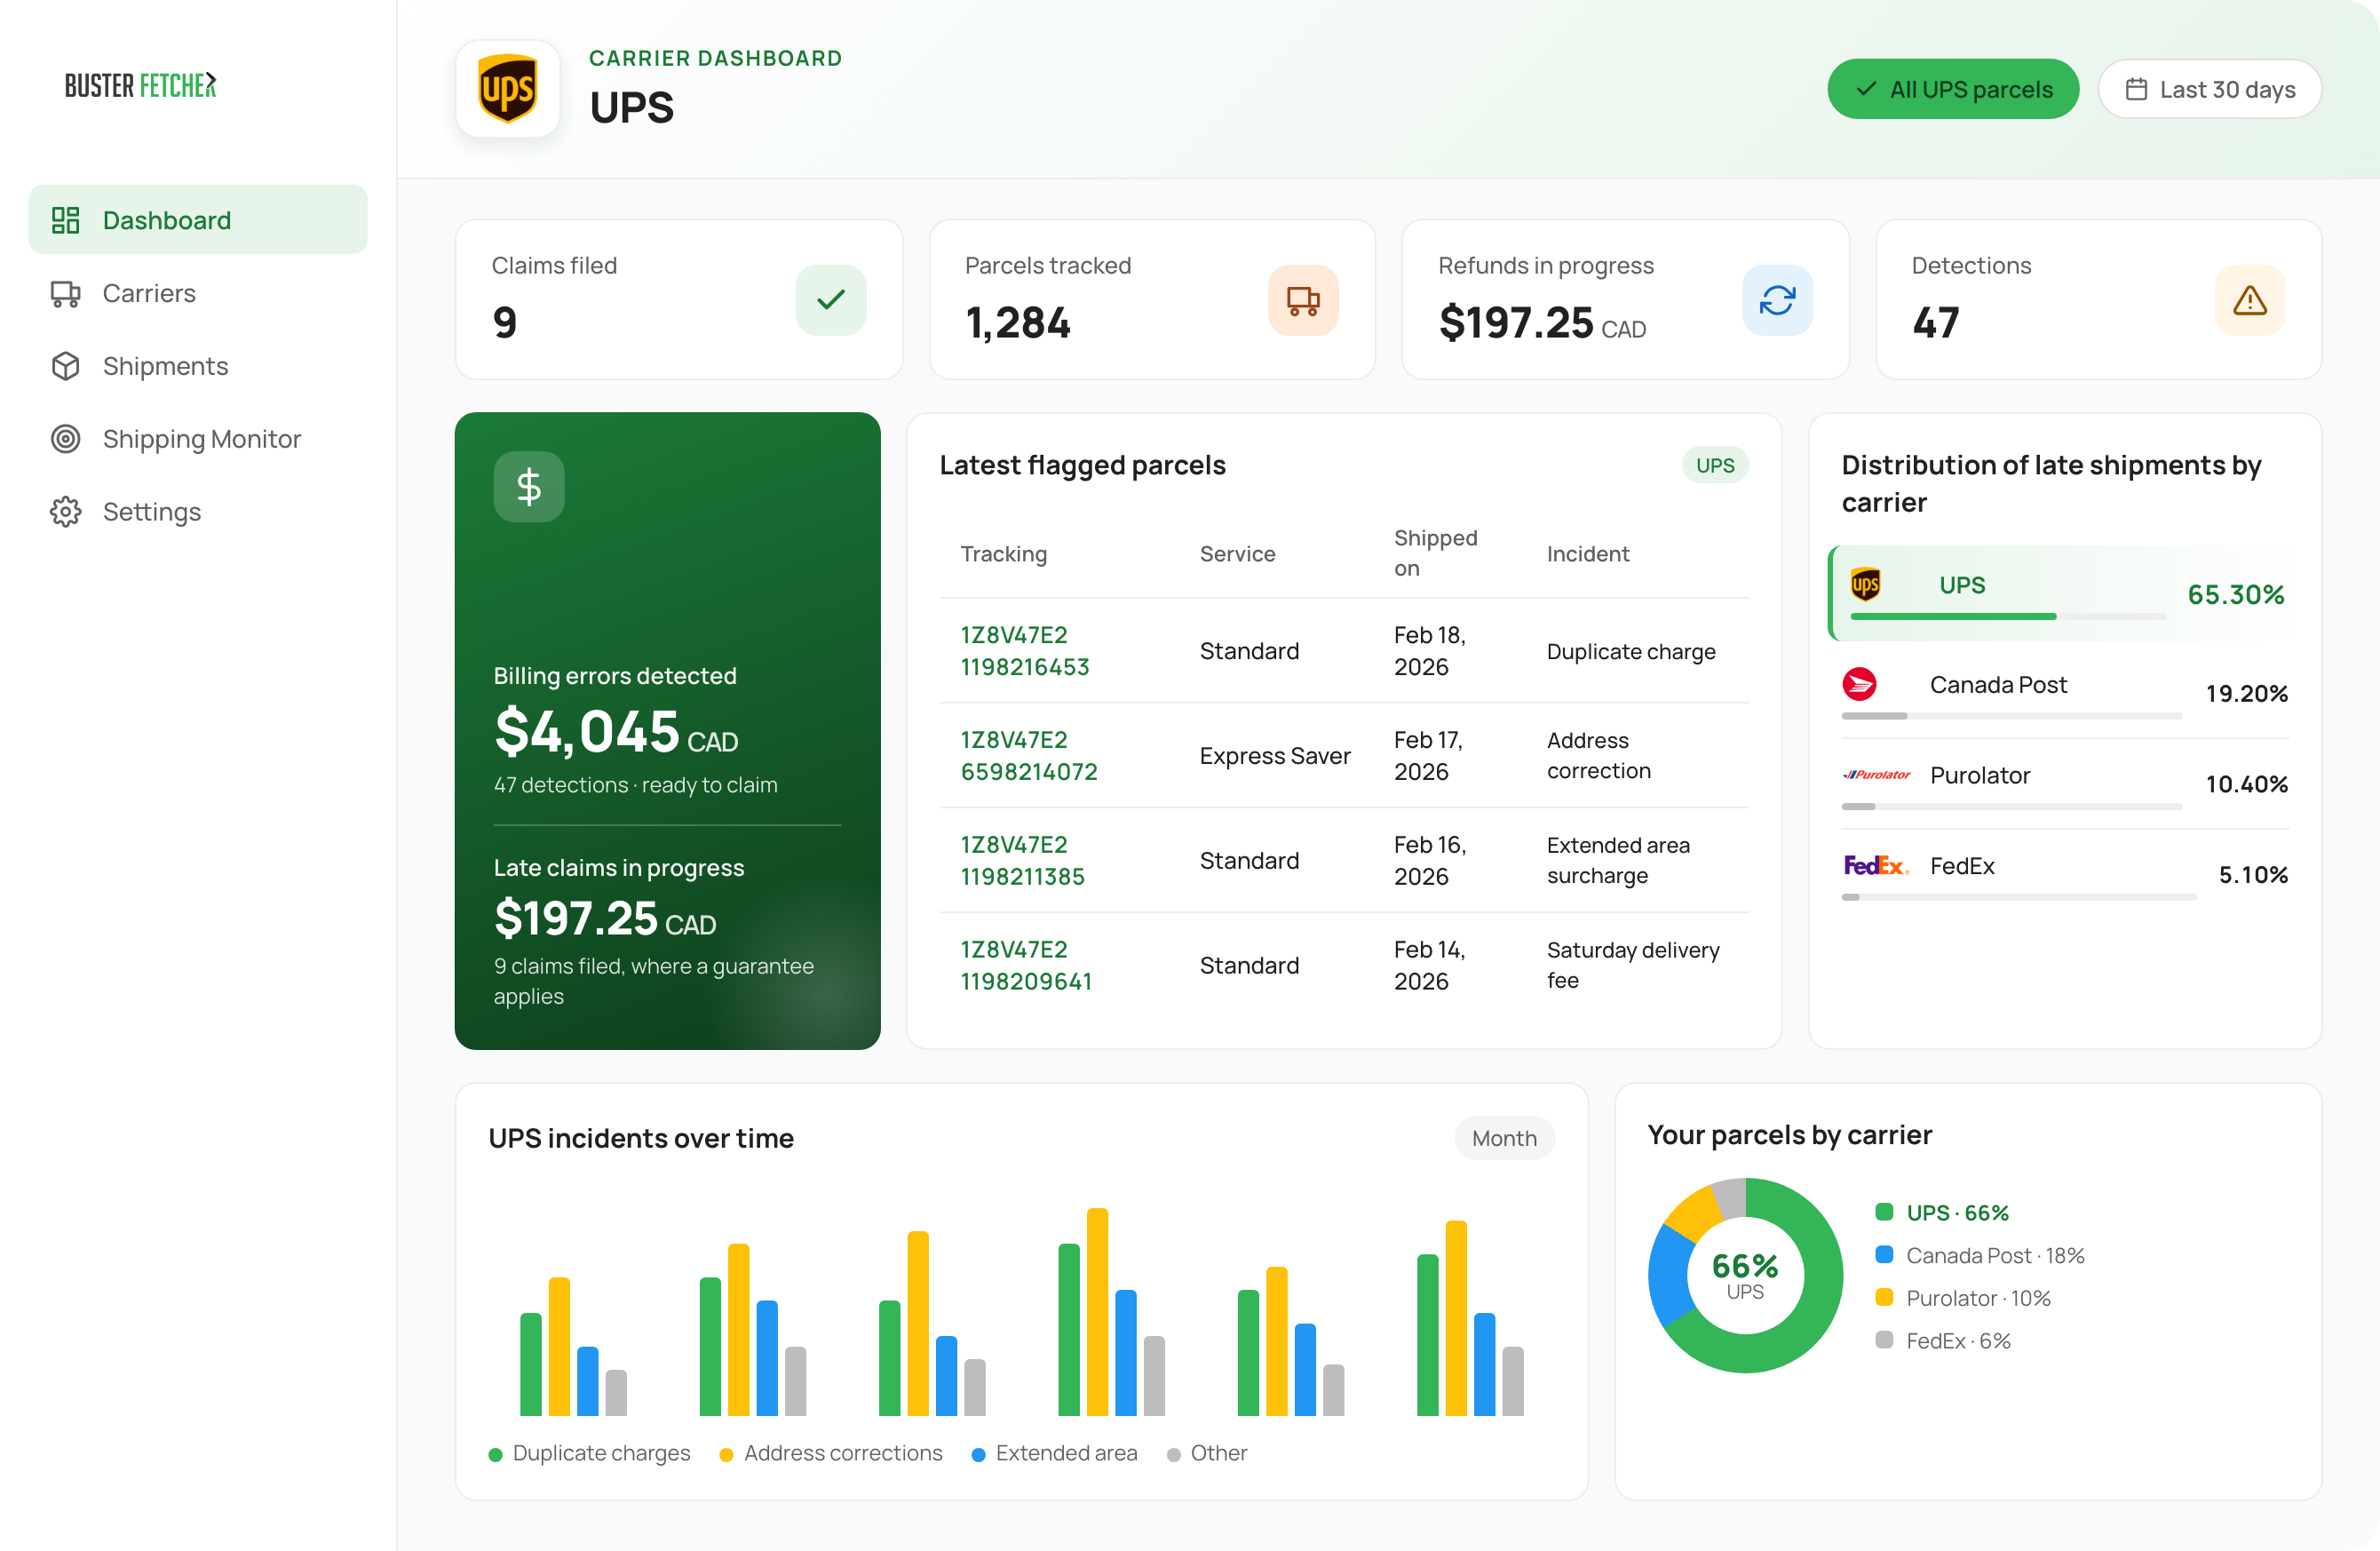
Task: Toggle Address corrections legend item
Action: (831, 1453)
